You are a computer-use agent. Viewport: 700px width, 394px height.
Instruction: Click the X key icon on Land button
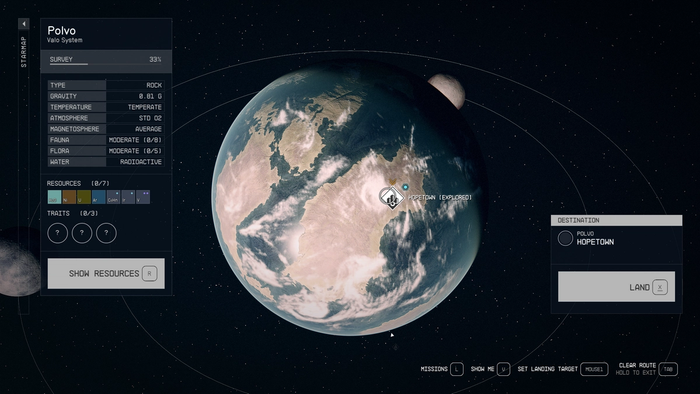coord(660,287)
